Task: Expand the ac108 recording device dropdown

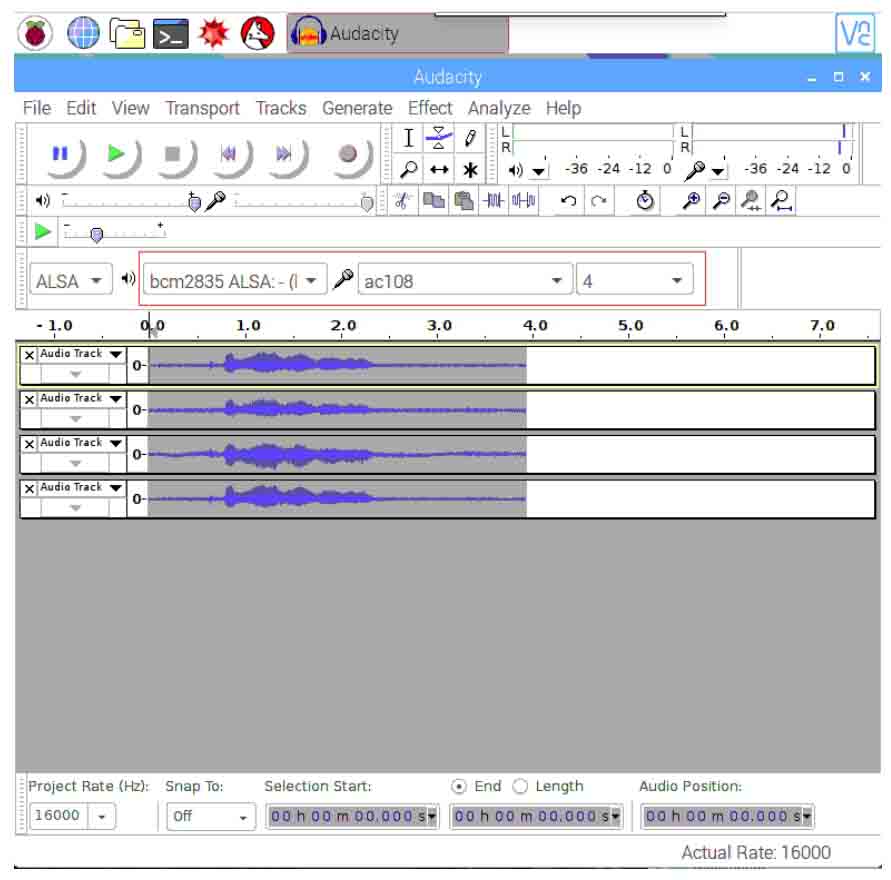Action: (x=464, y=281)
